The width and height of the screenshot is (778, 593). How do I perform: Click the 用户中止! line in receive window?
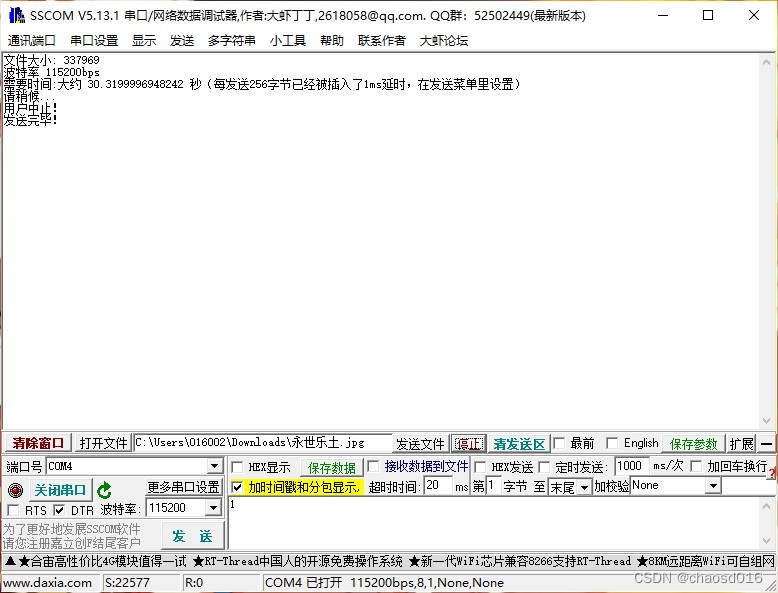(30, 108)
